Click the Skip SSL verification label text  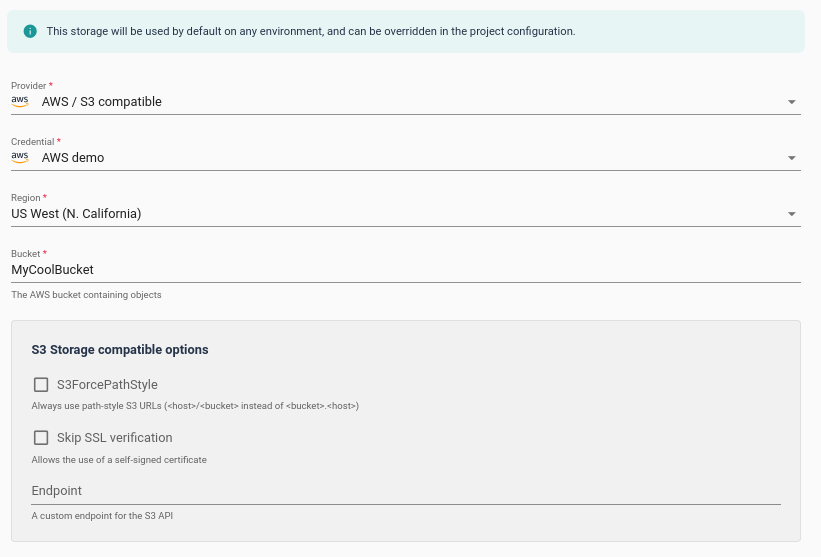coord(114,438)
